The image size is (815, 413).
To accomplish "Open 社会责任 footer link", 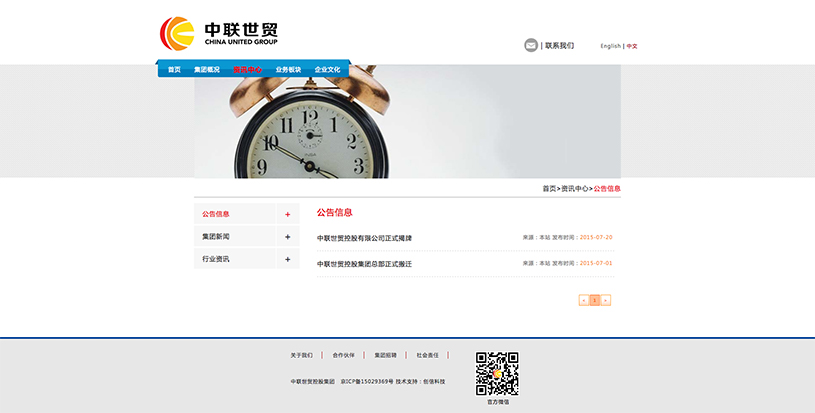I will pyautogui.click(x=427, y=355).
